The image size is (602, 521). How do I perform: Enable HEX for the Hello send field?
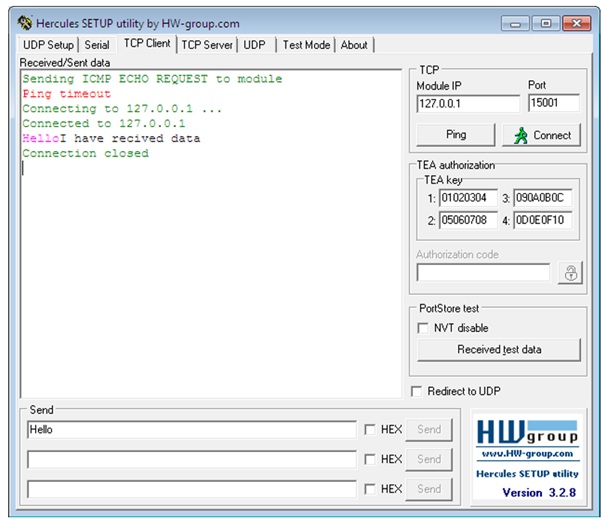pos(370,429)
